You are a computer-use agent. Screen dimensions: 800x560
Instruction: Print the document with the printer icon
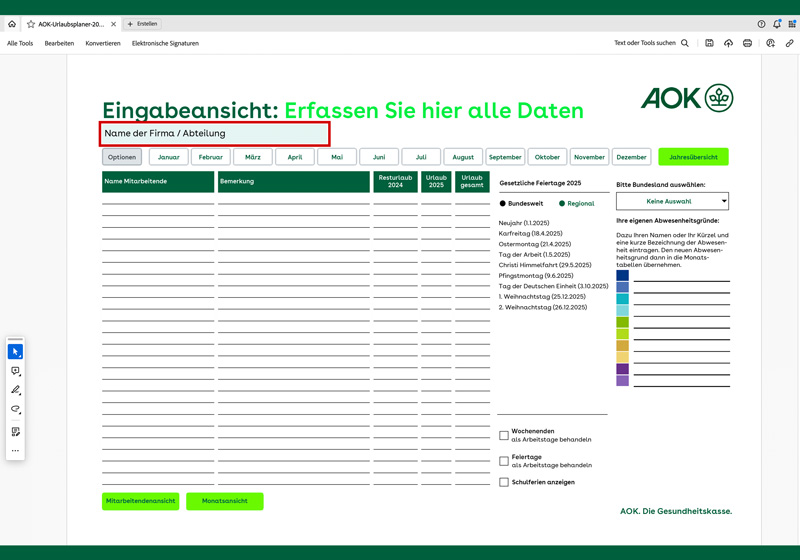[x=747, y=43]
